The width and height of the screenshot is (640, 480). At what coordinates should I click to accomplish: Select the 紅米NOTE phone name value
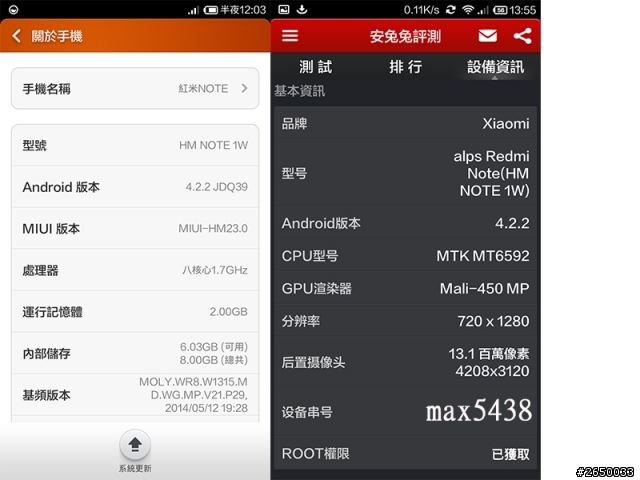203,89
